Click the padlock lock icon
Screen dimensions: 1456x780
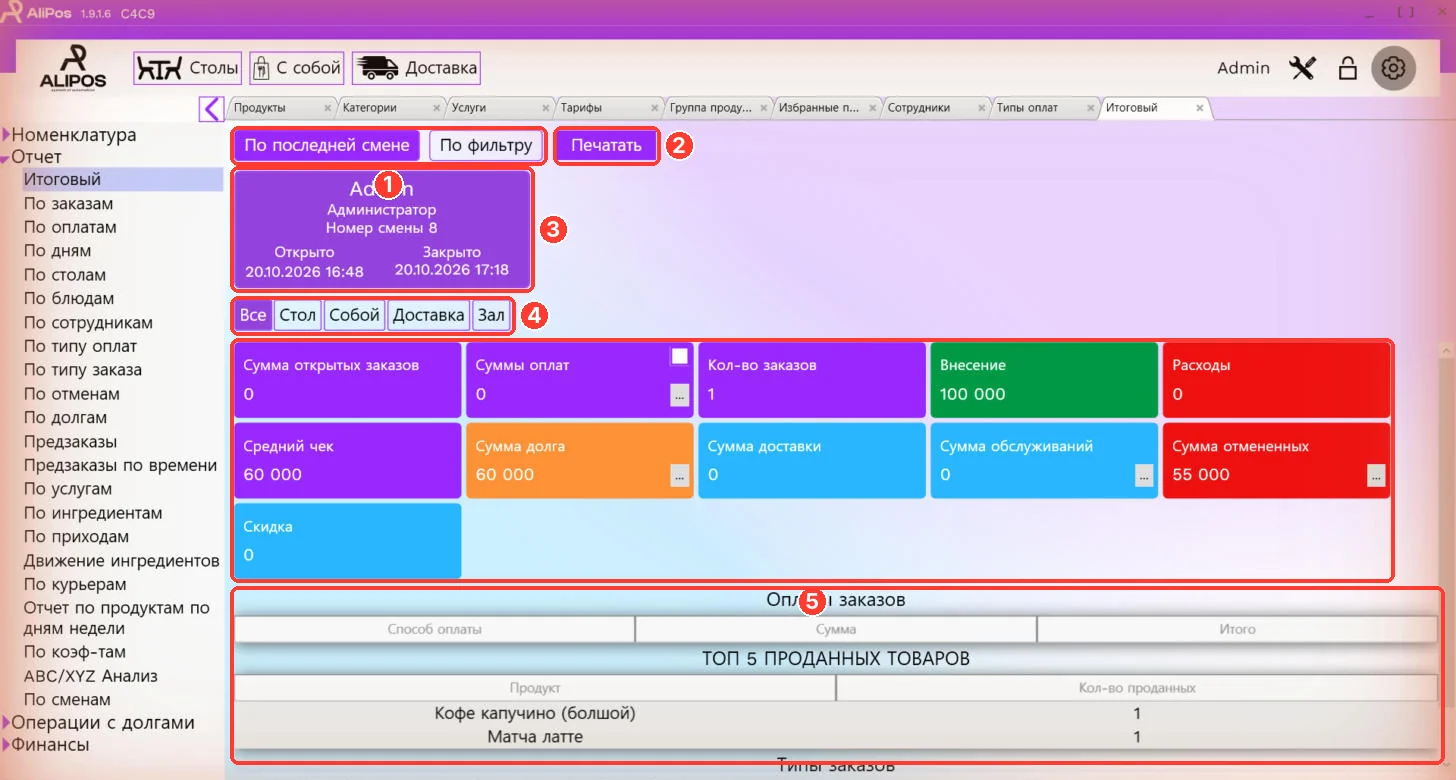pos(1347,68)
